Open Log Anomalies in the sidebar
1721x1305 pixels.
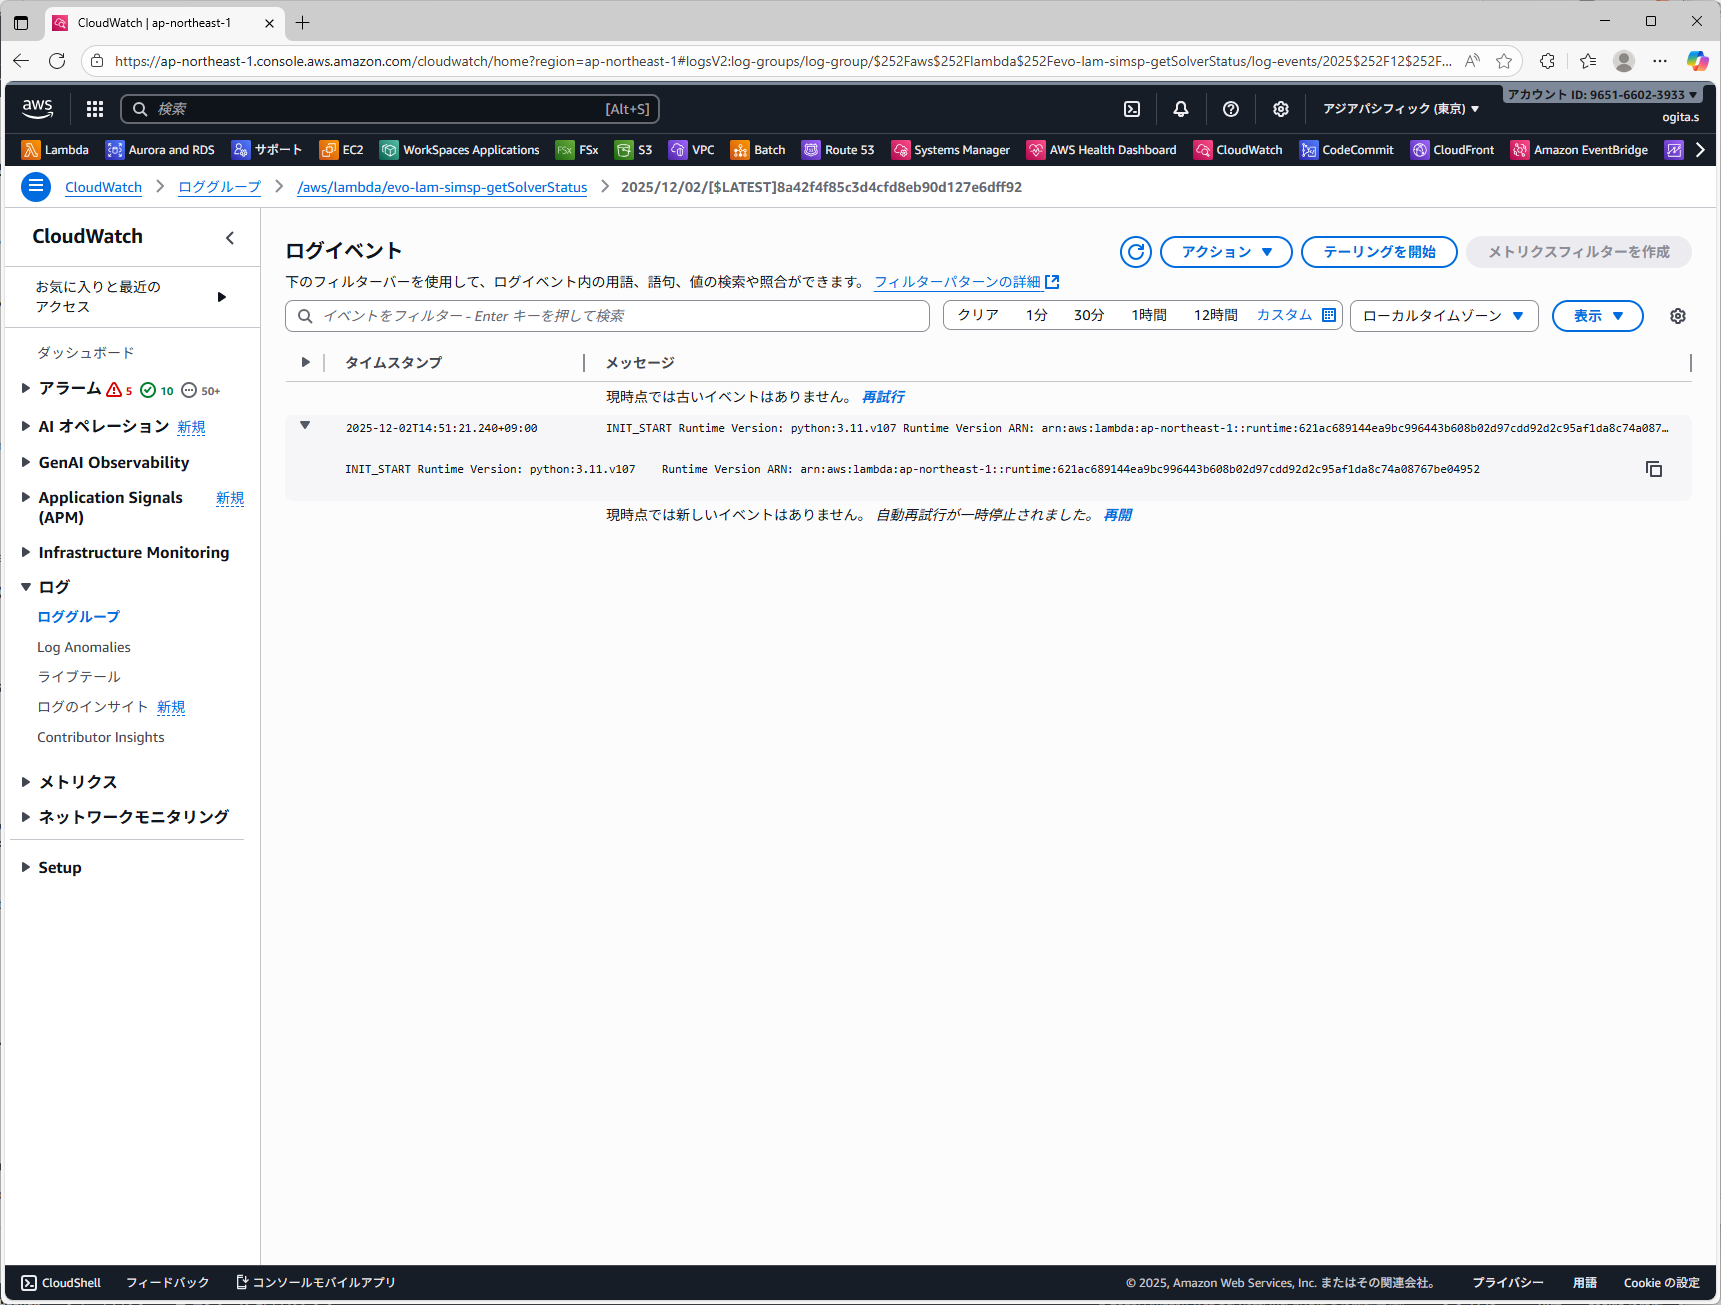[x=84, y=647]
